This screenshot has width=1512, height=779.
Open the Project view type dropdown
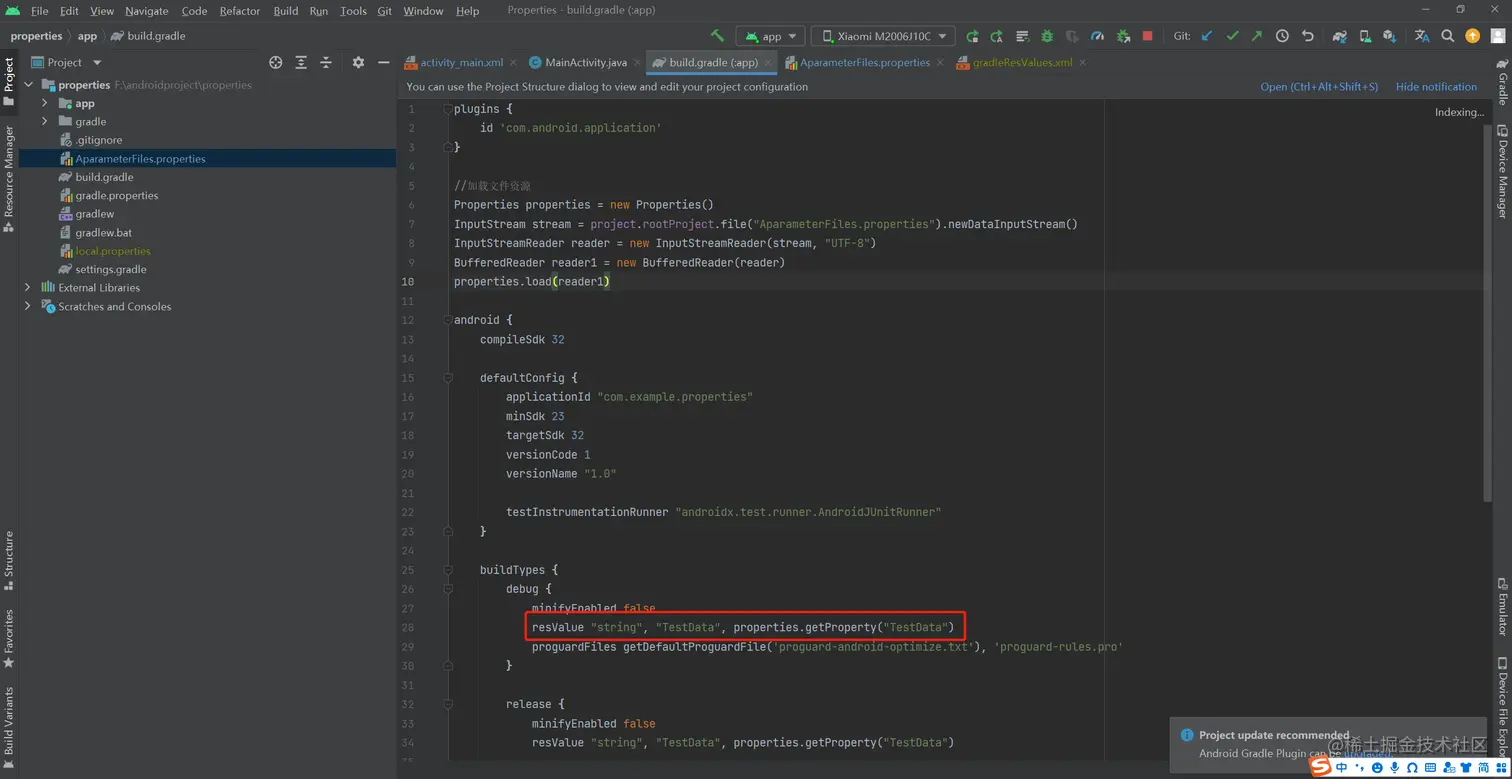click(x=66, y=62)
